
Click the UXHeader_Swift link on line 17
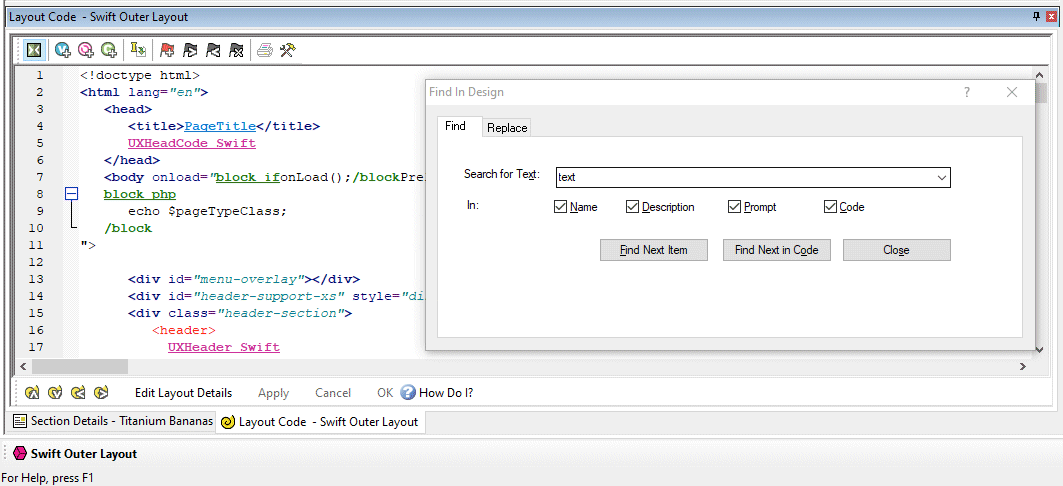click(x=224, y=347)
